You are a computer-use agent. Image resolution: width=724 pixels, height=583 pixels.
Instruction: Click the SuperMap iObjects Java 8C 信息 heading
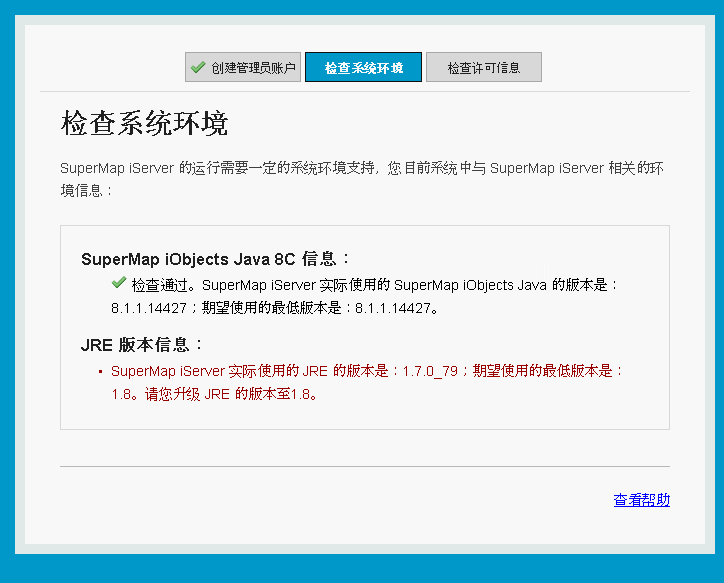tap(215, 259)
